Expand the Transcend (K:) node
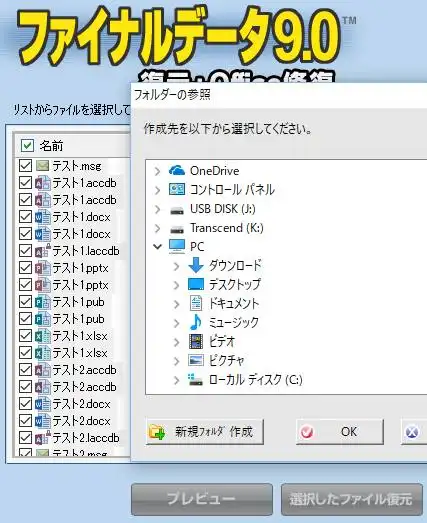Viewport: 427px width, 523px height. 157,228
